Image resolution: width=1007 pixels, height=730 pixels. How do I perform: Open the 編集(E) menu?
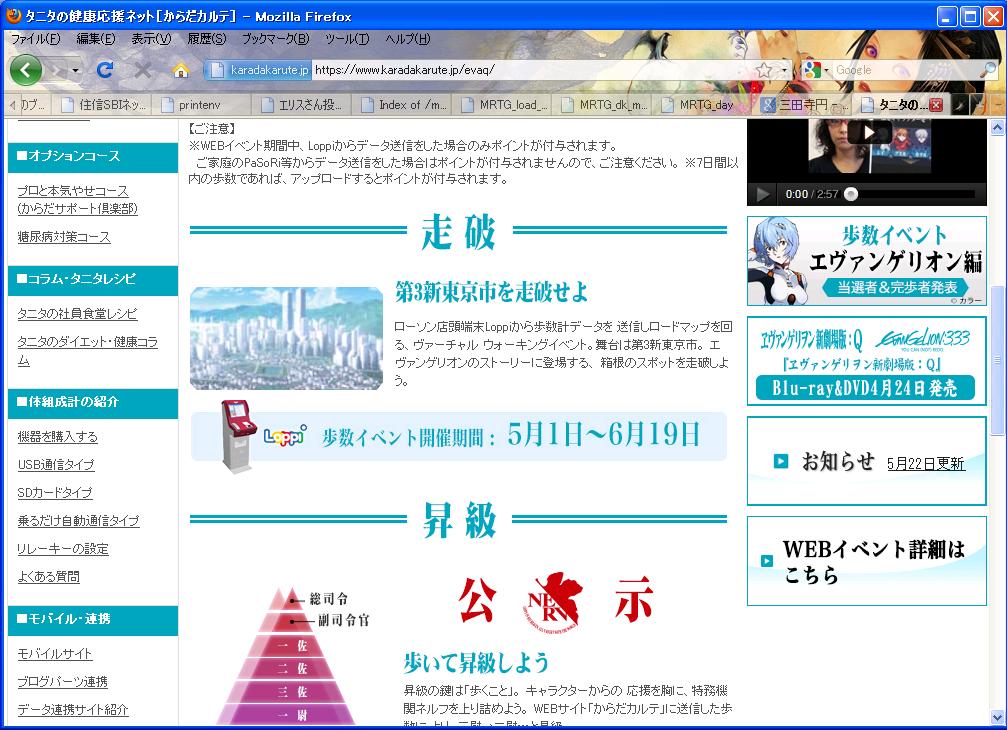96,39
